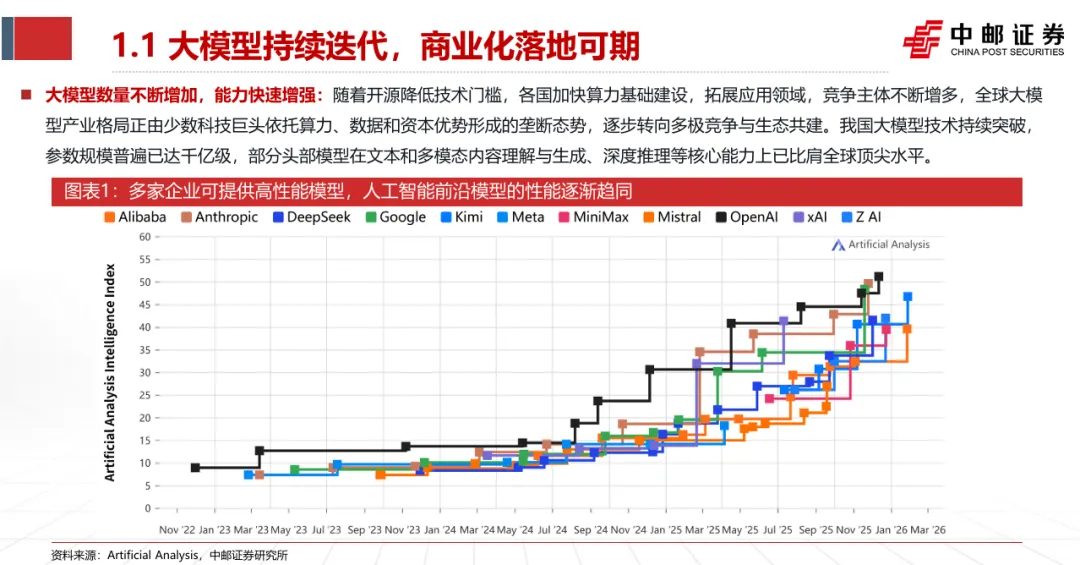Click the y-axis label '50'
Viewport: 1080px width, 565px height.
click(x=145, y=282)
